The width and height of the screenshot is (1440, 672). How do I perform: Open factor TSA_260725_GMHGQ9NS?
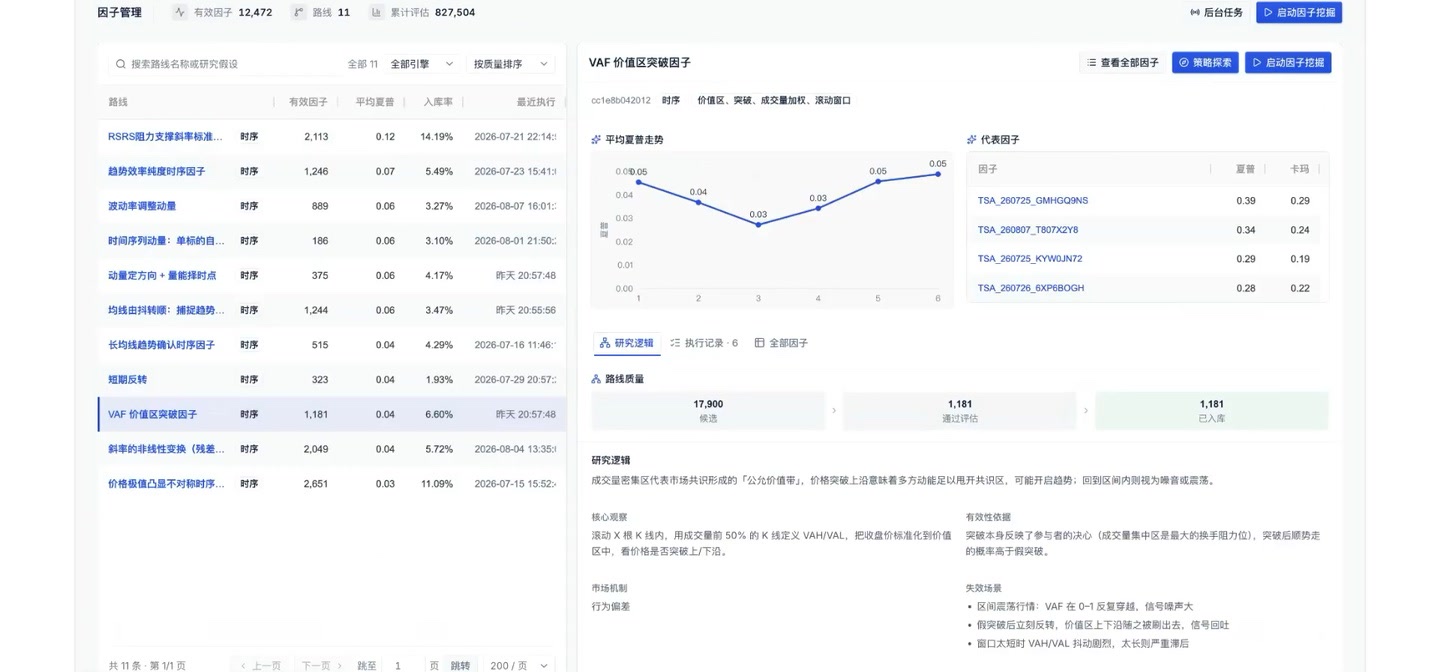(1033, 201)
